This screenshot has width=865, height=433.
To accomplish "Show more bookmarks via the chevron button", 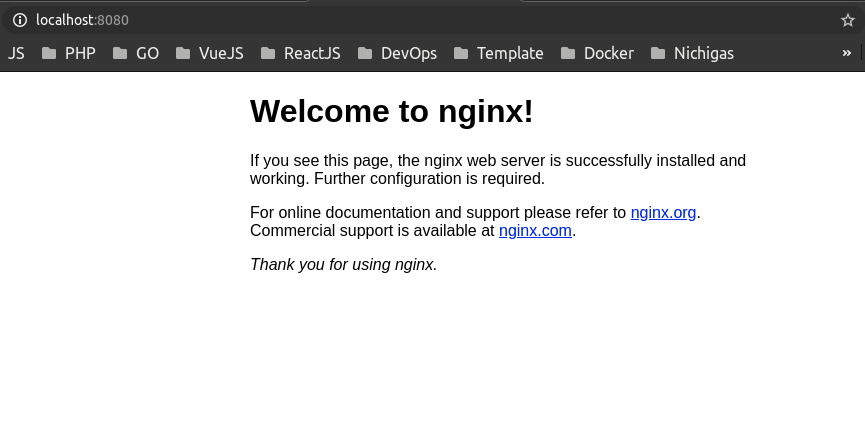I will pyautogui.click(x=847, y=53).
